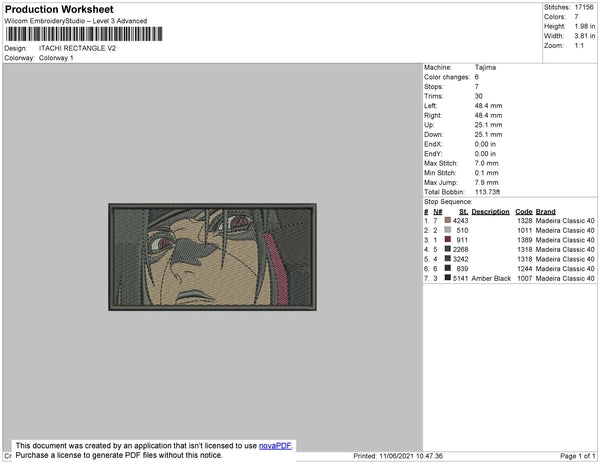Select the magenta swatch for stop 3 (911)

(448, 239)
